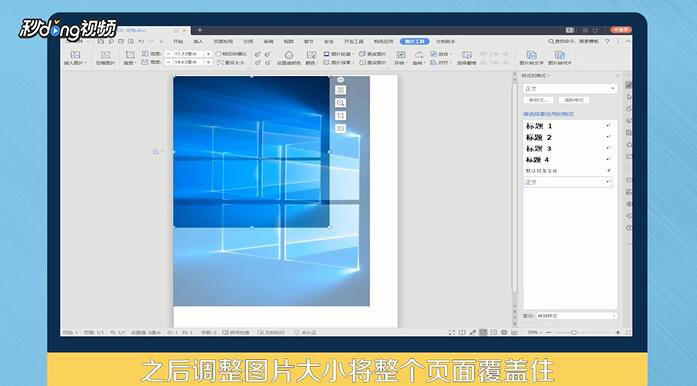Select the inserted Windows wallpaper image
Viewport: 697px width, 386px height.
pos(252,152)
